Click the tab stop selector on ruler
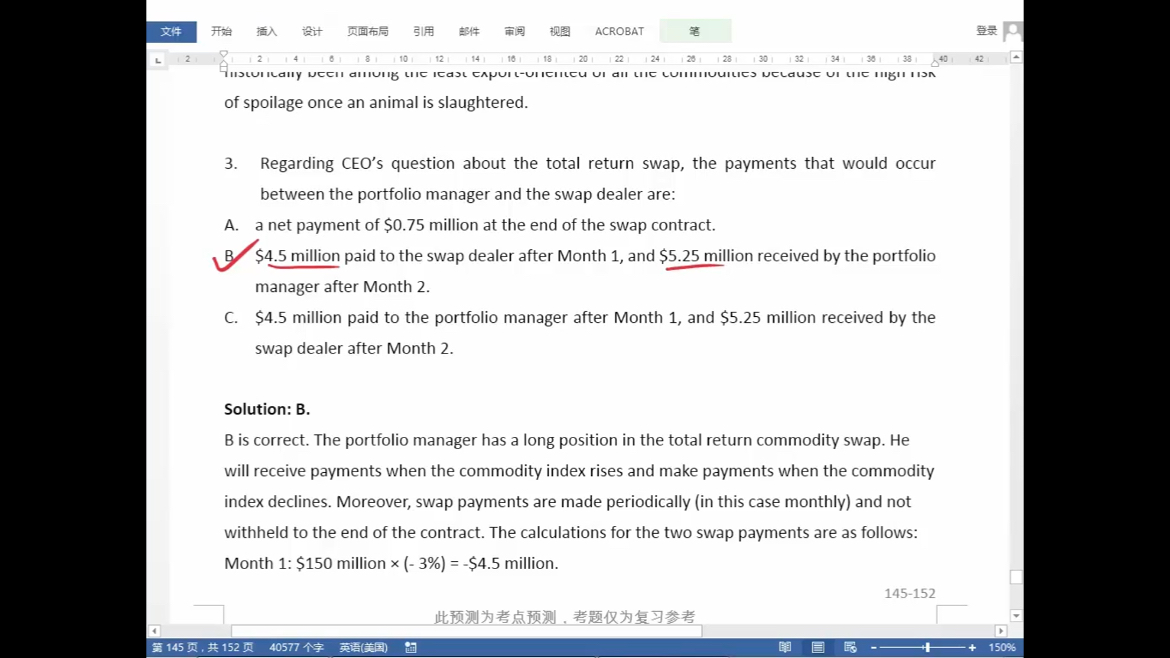 158,60
